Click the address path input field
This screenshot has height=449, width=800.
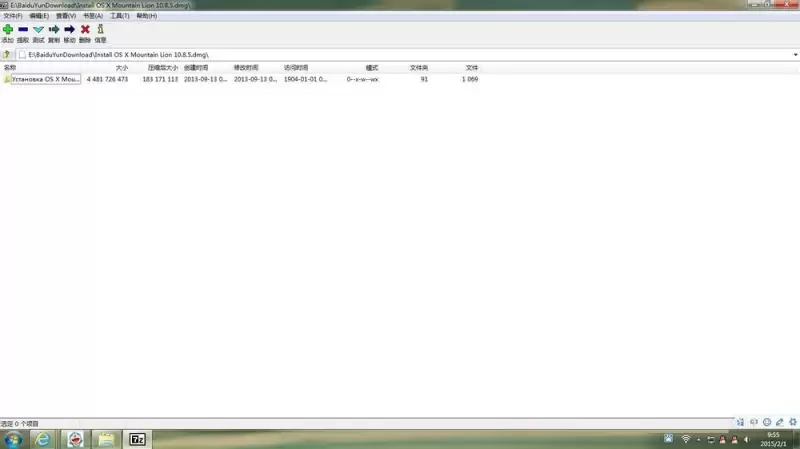click(406, 55)
